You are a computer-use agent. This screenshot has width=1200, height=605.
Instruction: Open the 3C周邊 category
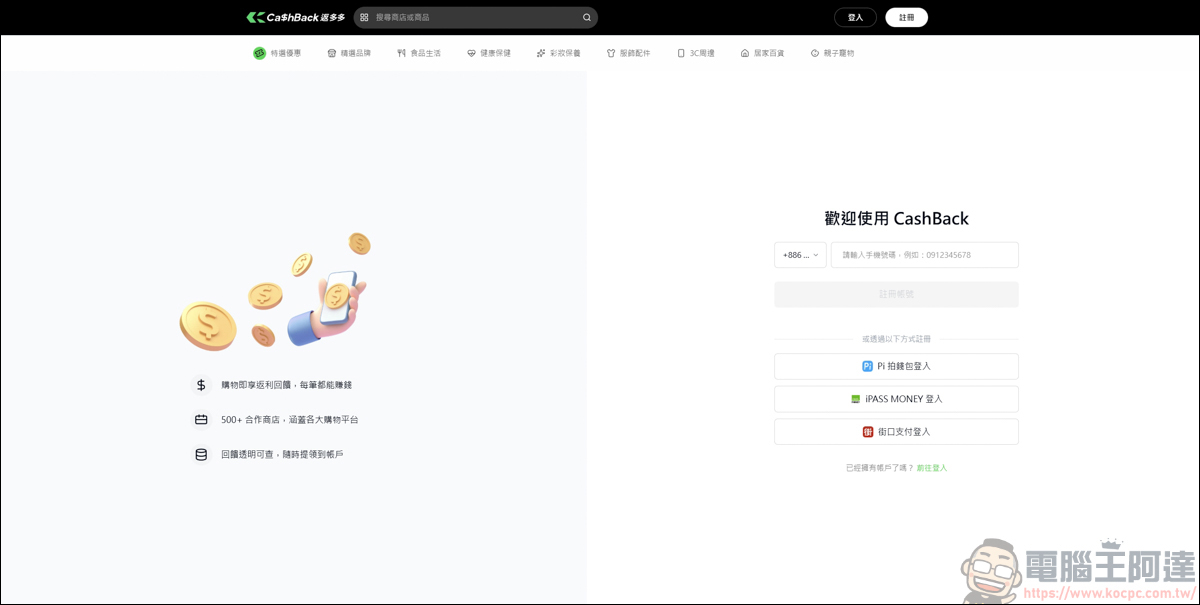point(696,53)
